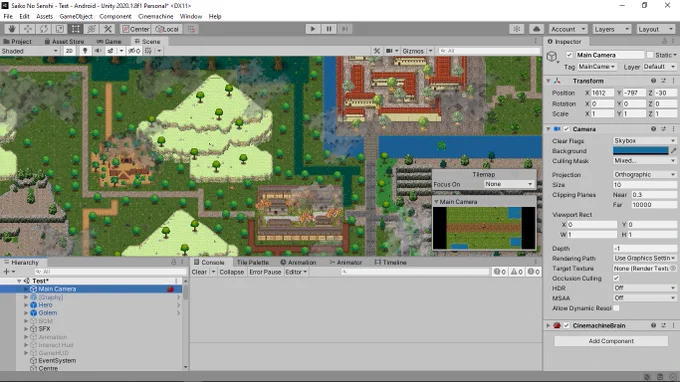This screenshot has height=382, width=680.
Task: Toggle pivot Center button
Action: [136, 29]
